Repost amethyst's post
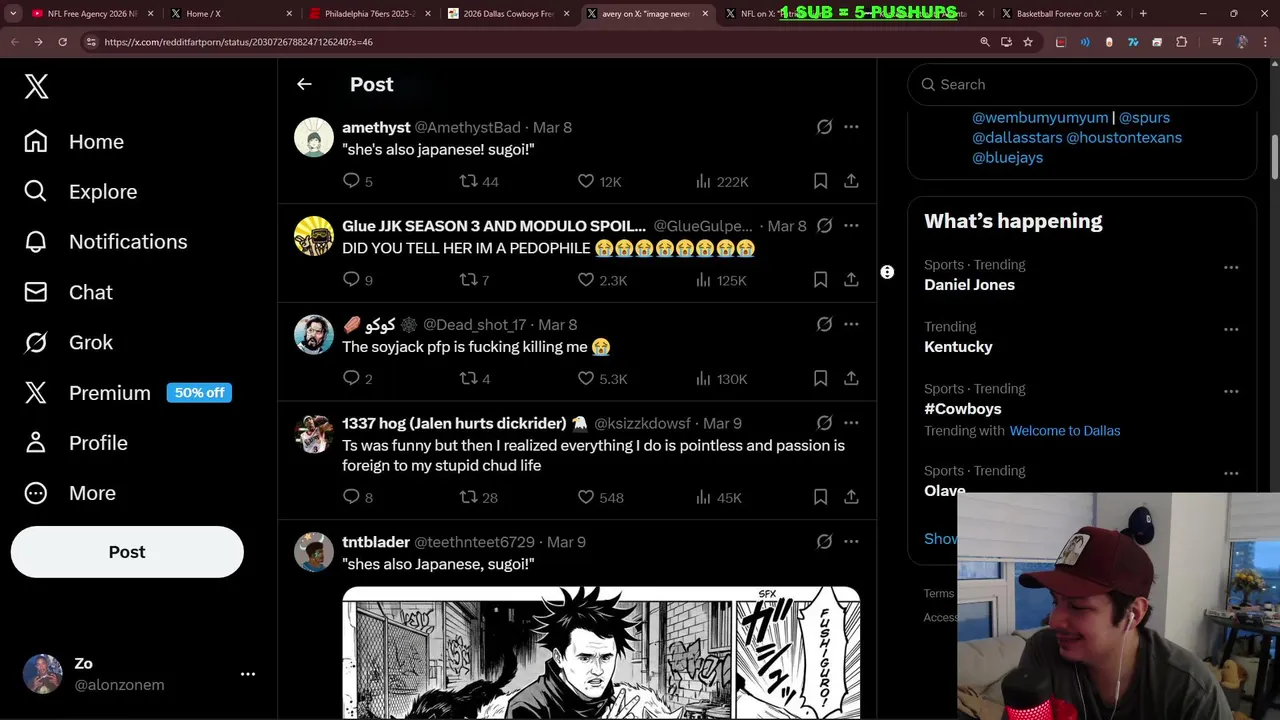This screenshot has width=1280, height=720. pyautogui.click(x=468, y=181)
